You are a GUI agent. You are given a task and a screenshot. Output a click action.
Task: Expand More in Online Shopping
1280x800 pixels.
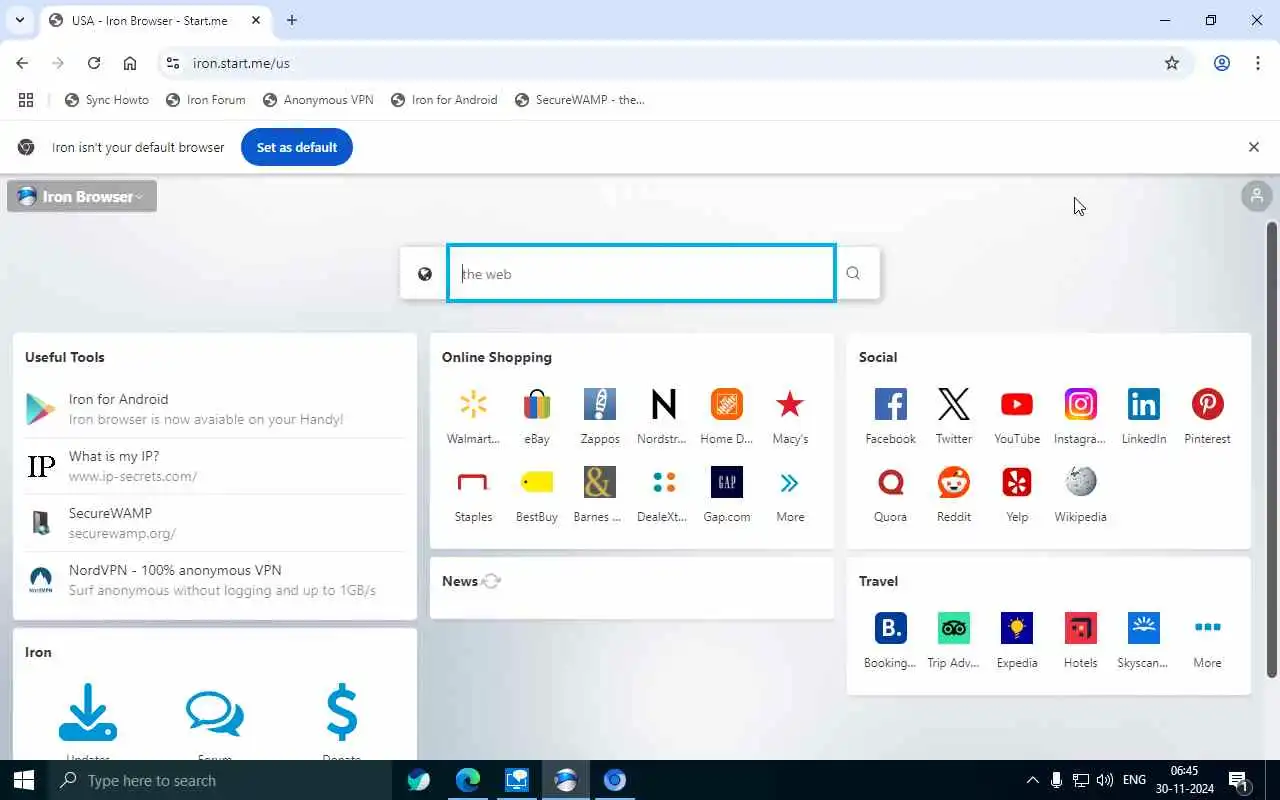coord(790,494)
